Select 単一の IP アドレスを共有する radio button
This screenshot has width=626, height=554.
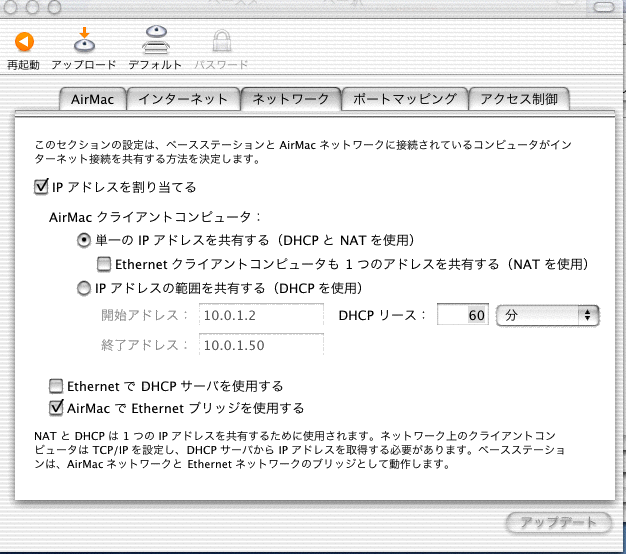click(x=83, y=241)
